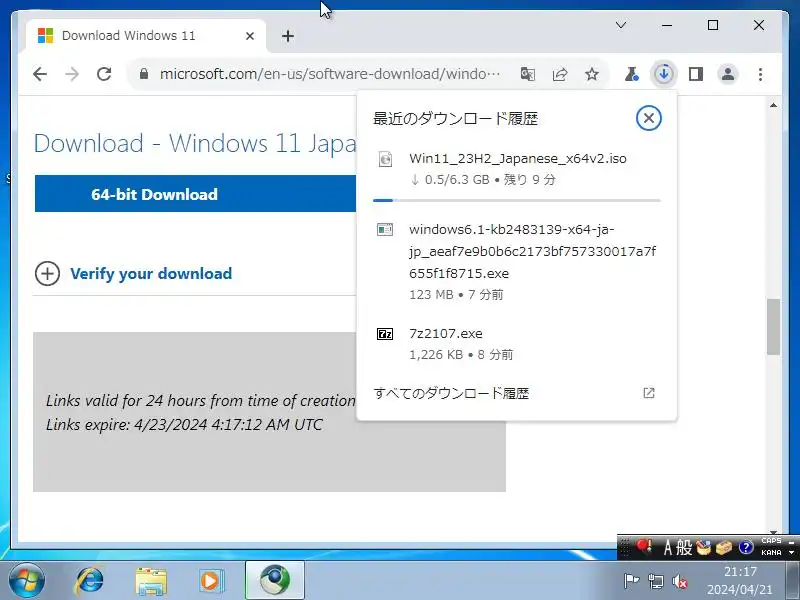Click the Verify your download link
Viewport: 800px width, 600px height.
point(151,273)
